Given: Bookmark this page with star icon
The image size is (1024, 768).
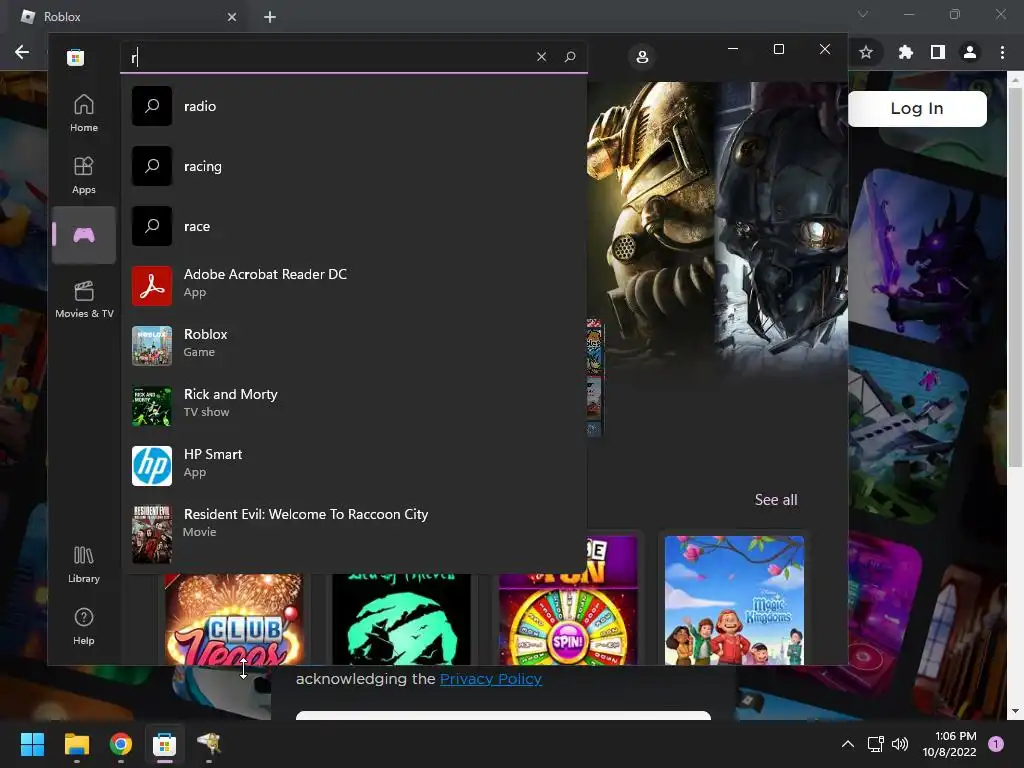Looking at the screenshot, I should 866,52.
